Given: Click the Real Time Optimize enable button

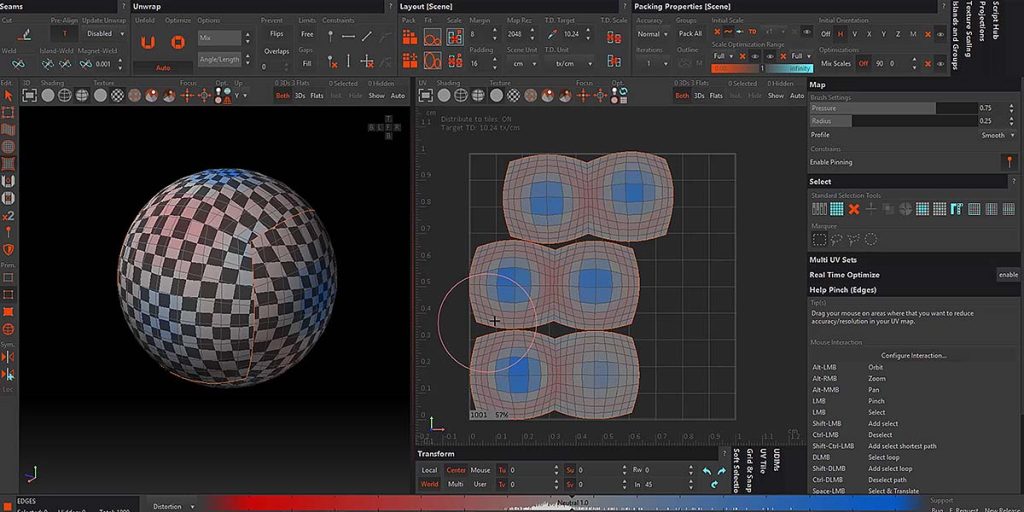Looking at the screenshot, I should click(1008, 275).
